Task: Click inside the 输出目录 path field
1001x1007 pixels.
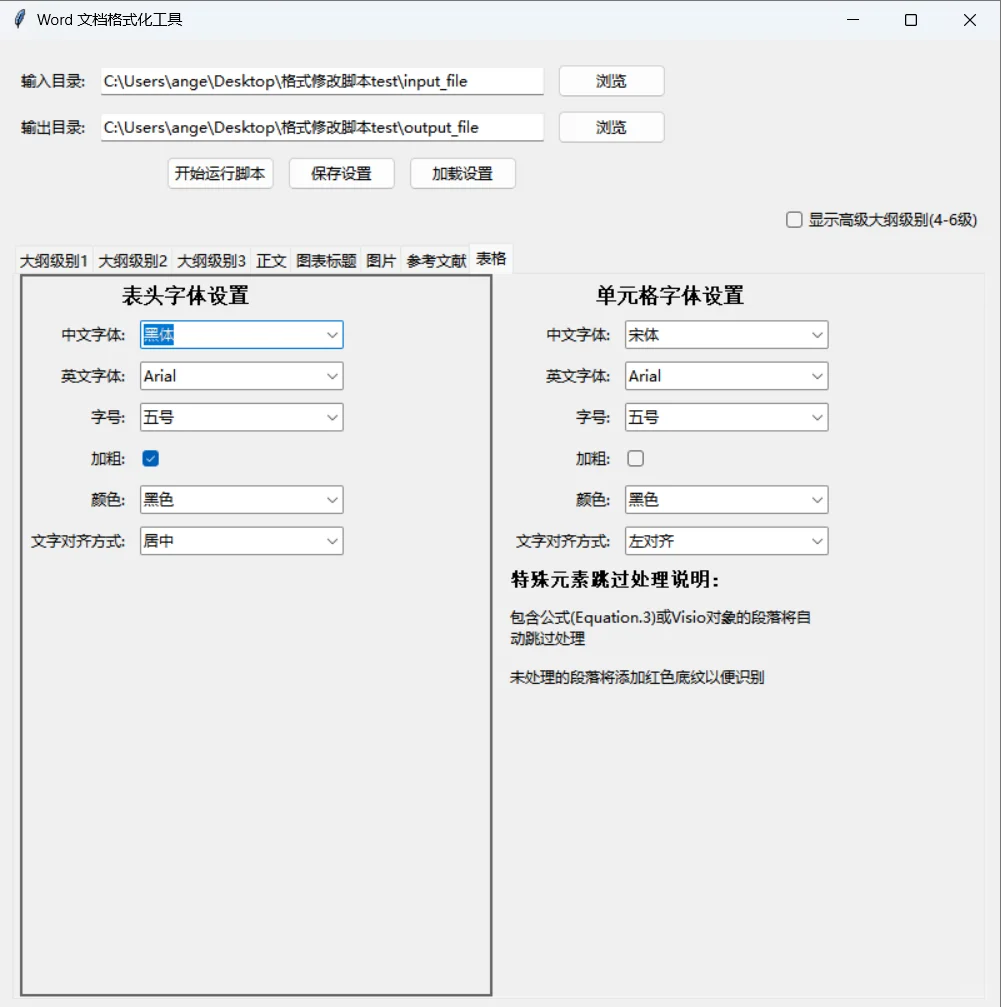Action: point(320,127)
